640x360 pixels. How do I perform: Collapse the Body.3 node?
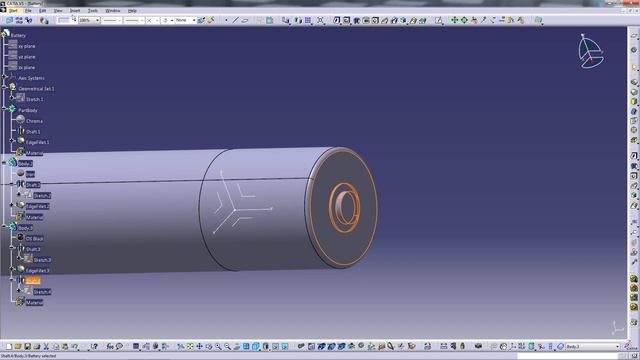click(4, 227)
